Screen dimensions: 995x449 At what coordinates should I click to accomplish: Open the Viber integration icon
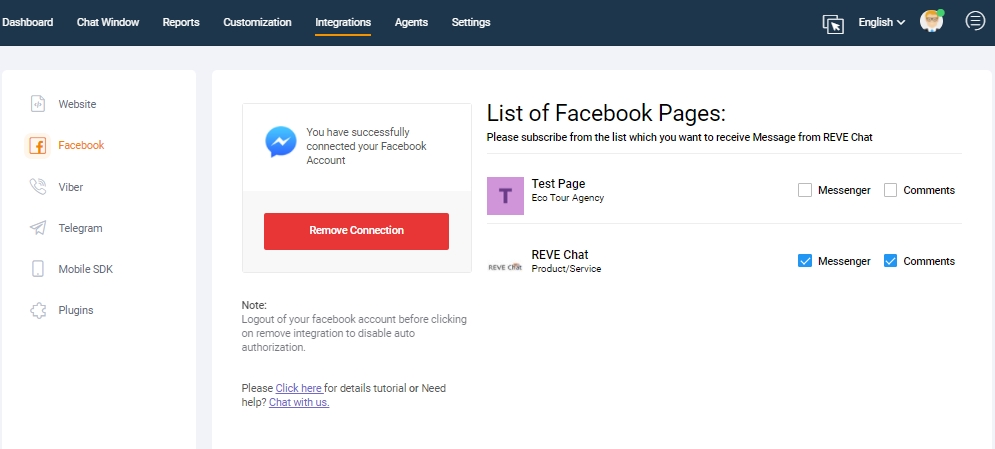(x=38, y=187)
